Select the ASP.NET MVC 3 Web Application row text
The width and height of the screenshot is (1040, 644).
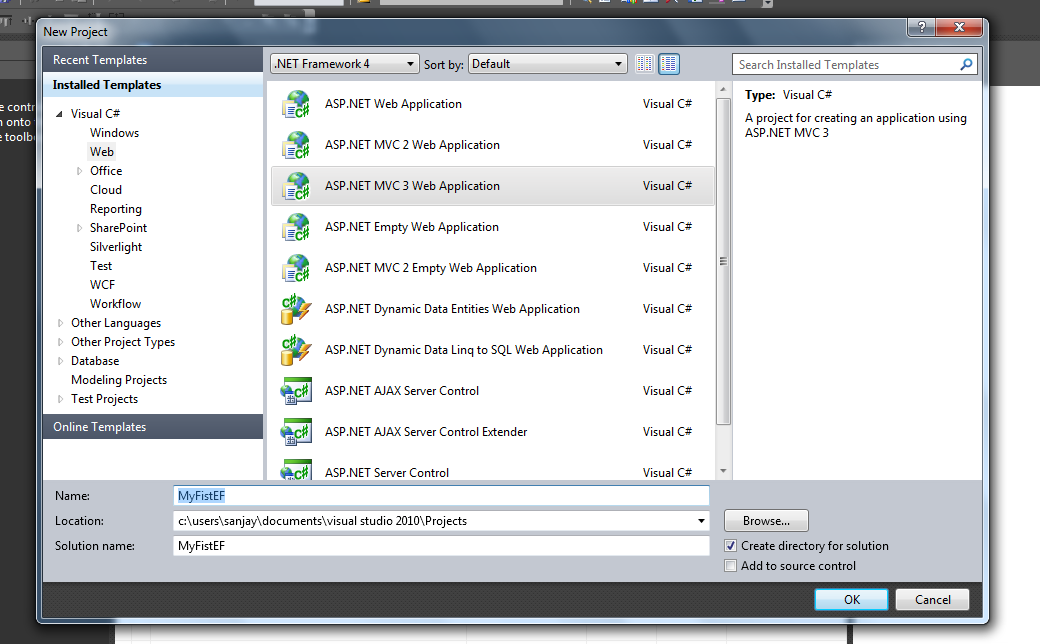[412, 186]
